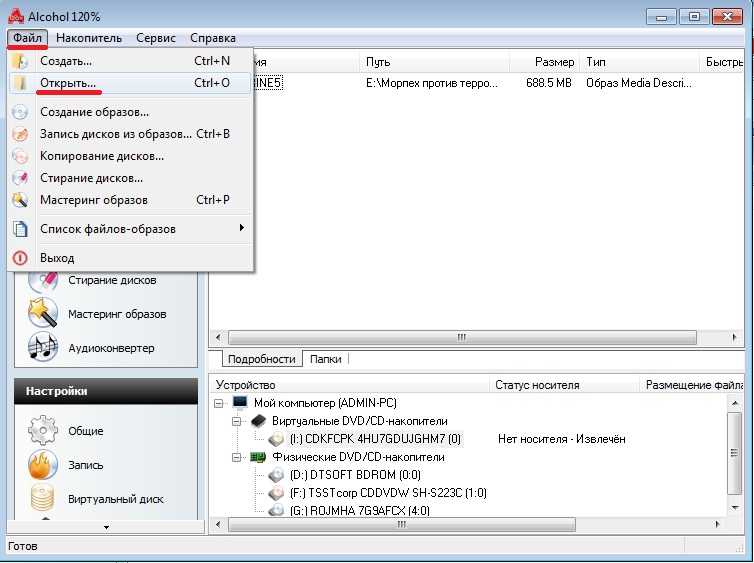Image resolution: width=754 pixels, height=563 pixels.
Task: Click the Настройки section header
Action: [106, 391]
